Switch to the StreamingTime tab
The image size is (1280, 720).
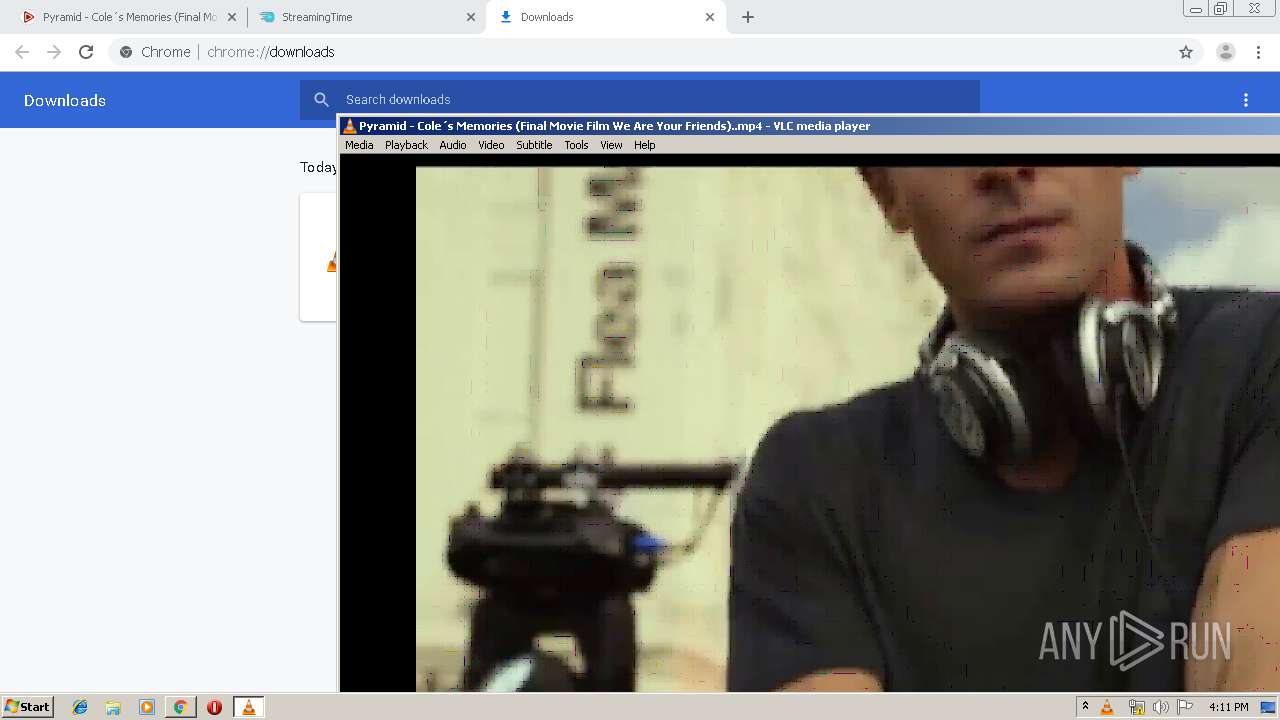point(366,17)
